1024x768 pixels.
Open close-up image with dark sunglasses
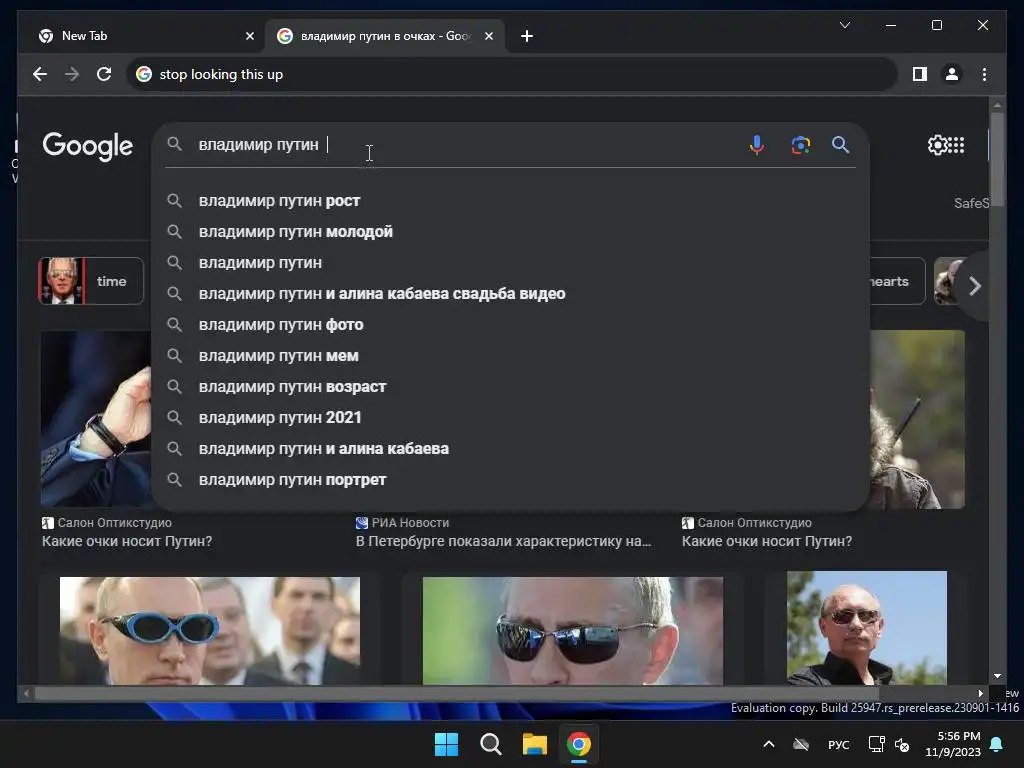pyautogui.click(x=573, y=630)
